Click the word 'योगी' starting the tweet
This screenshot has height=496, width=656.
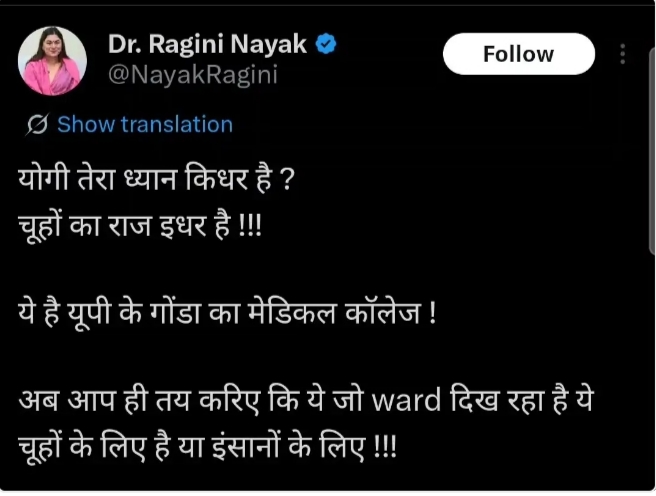(x=43, y=179)
